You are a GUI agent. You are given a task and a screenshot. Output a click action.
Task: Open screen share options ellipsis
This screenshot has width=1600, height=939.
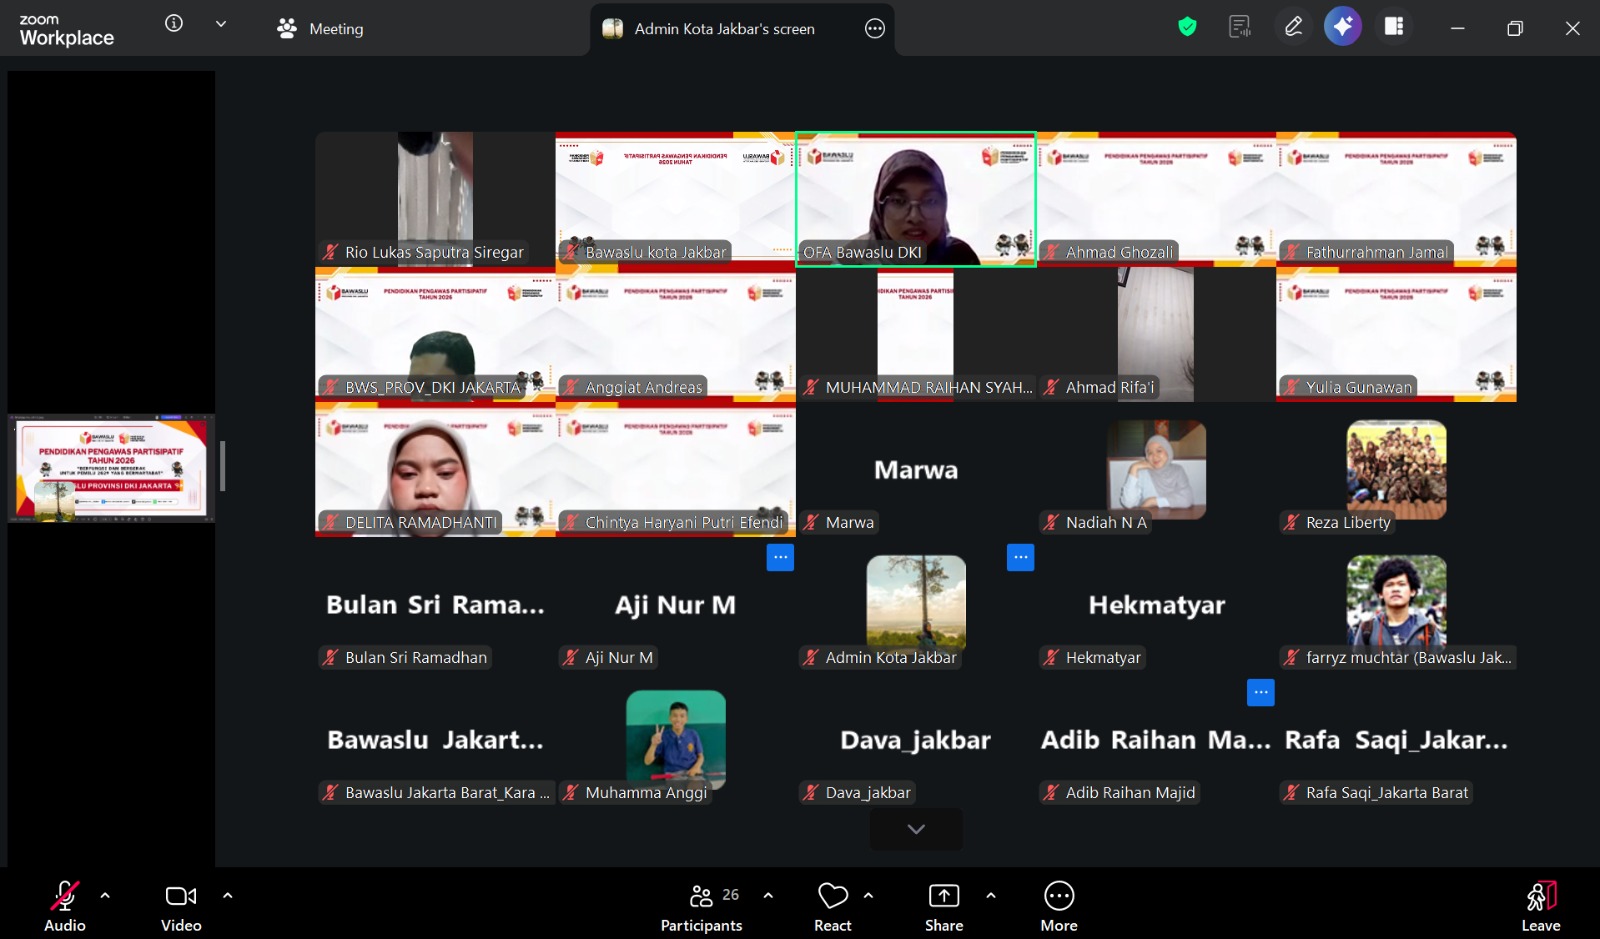875,29
